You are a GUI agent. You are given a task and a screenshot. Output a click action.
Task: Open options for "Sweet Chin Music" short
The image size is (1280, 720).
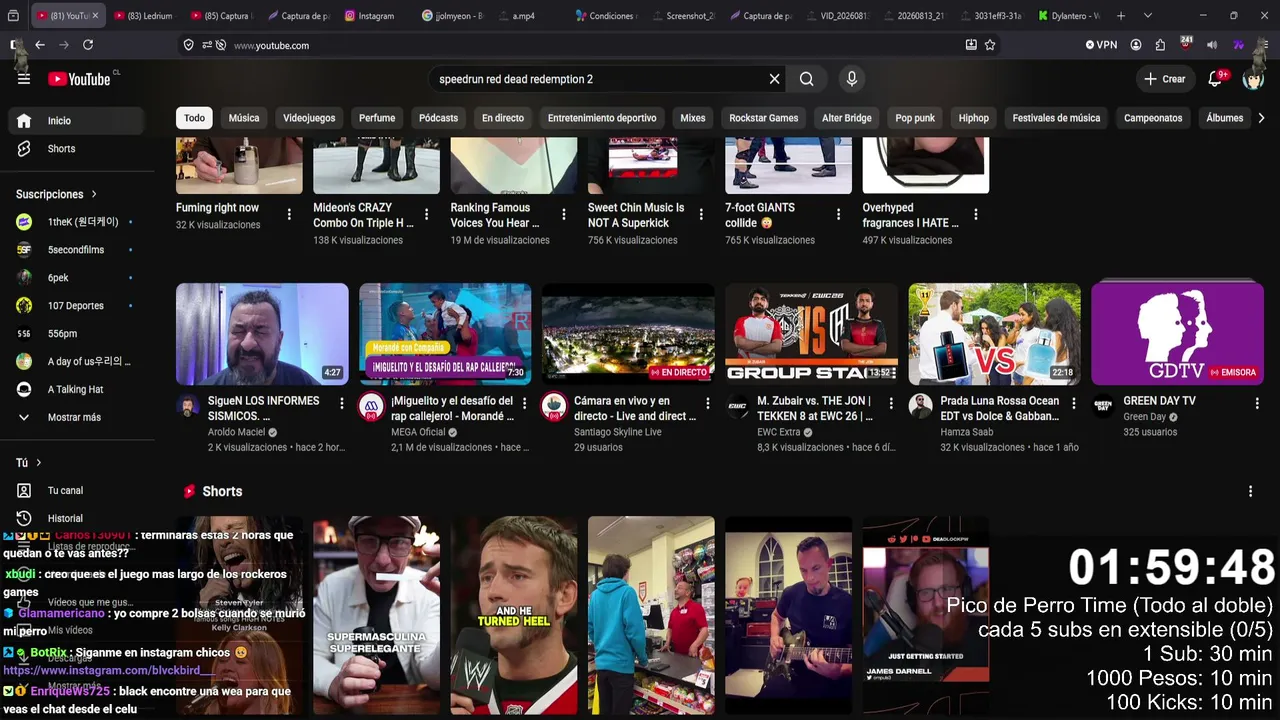pos(701,214)
